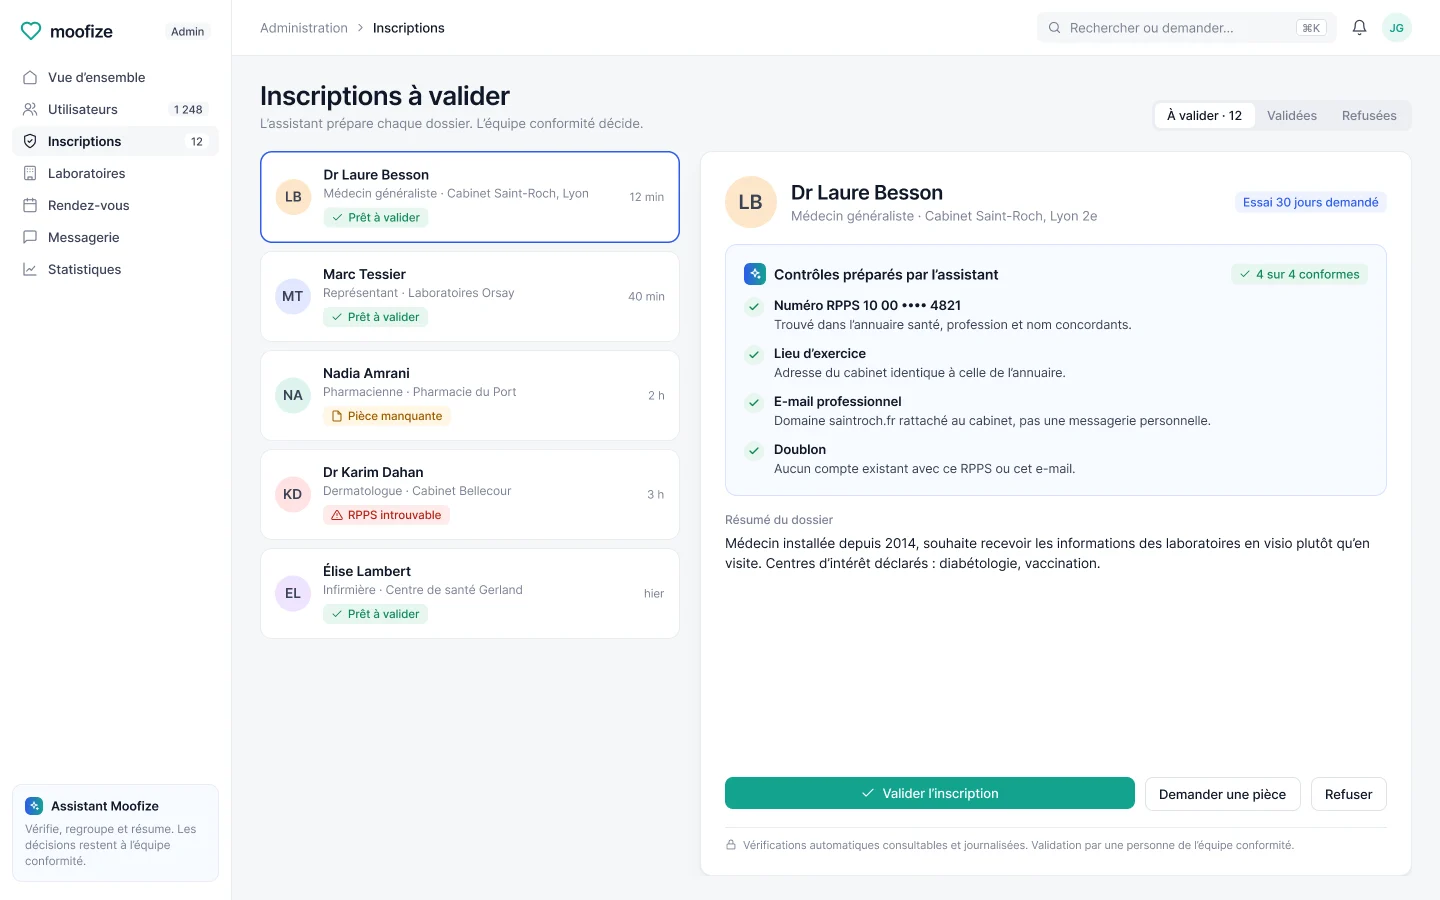Open Messagerie from sidebar
Viewport: 1440px width, 900px height.
pyautogui.click(x=115, y=237)
